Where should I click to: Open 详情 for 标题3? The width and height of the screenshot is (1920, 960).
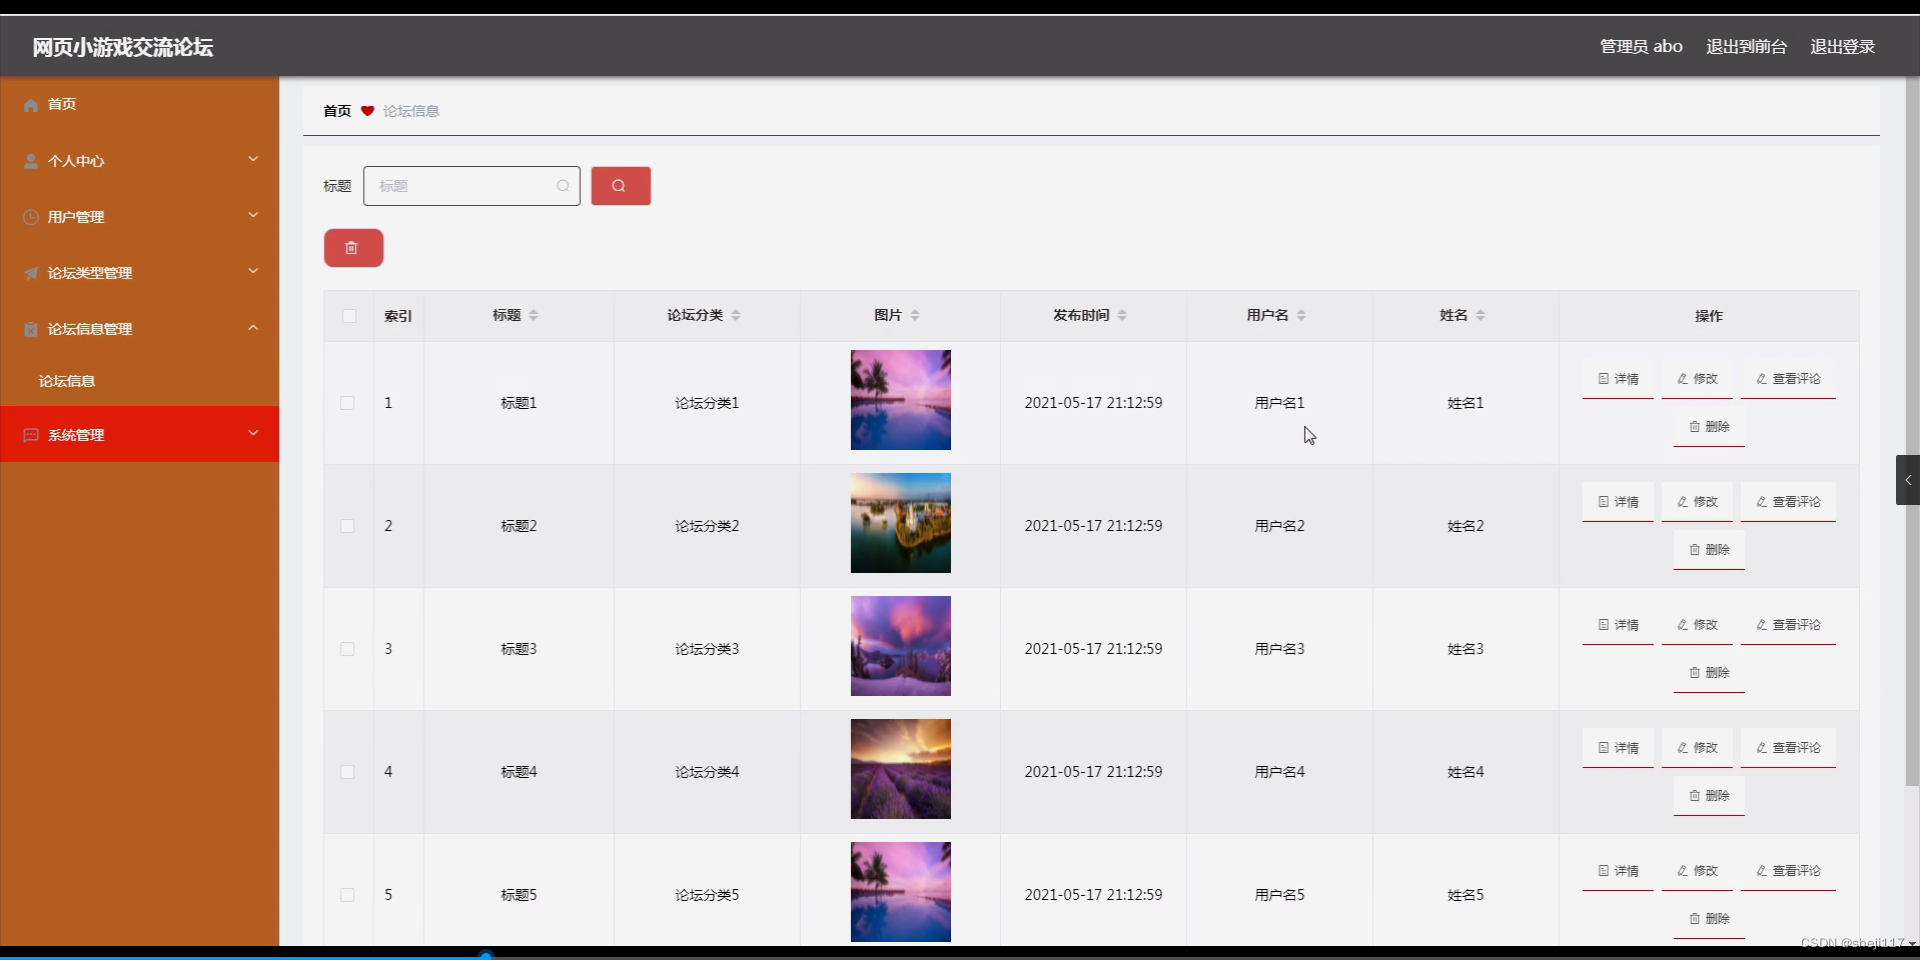point(1618,625)
